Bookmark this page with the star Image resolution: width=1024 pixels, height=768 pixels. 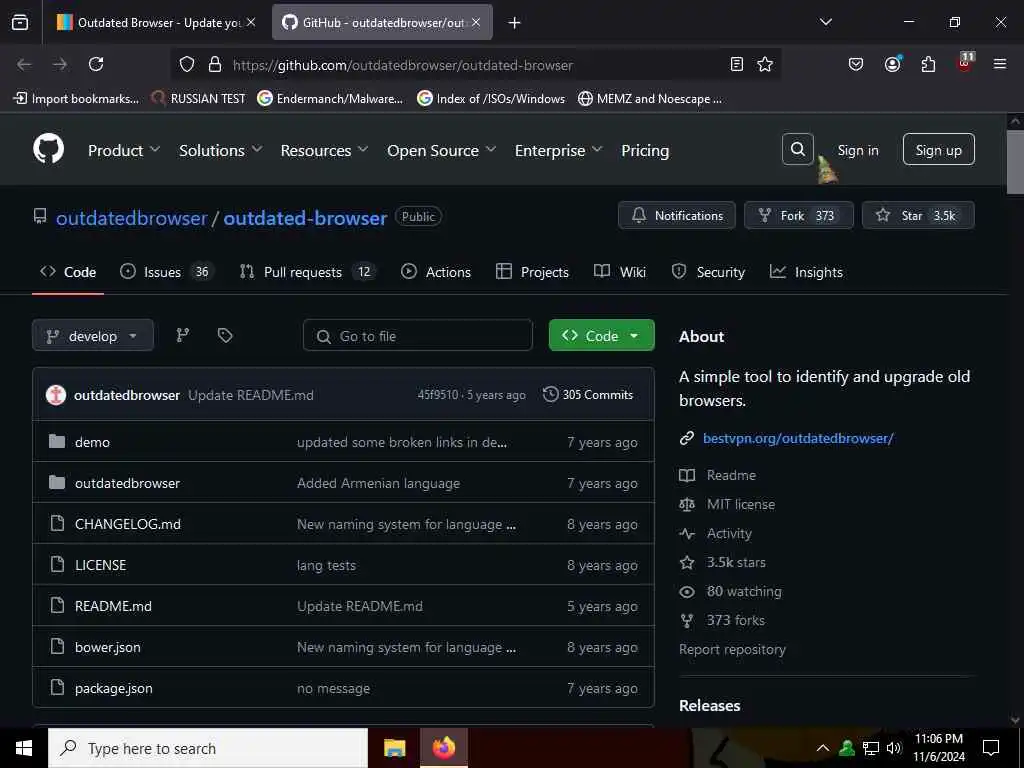tap(765, 64)
